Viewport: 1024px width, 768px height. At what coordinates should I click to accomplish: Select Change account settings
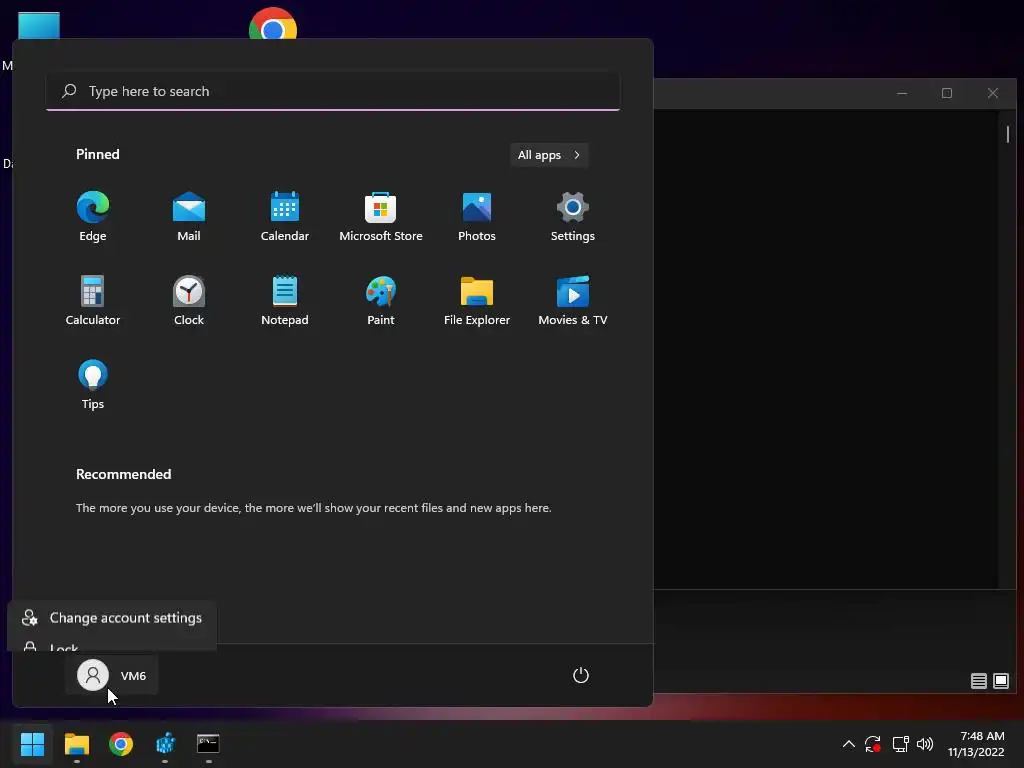click(x=112, y=618)
